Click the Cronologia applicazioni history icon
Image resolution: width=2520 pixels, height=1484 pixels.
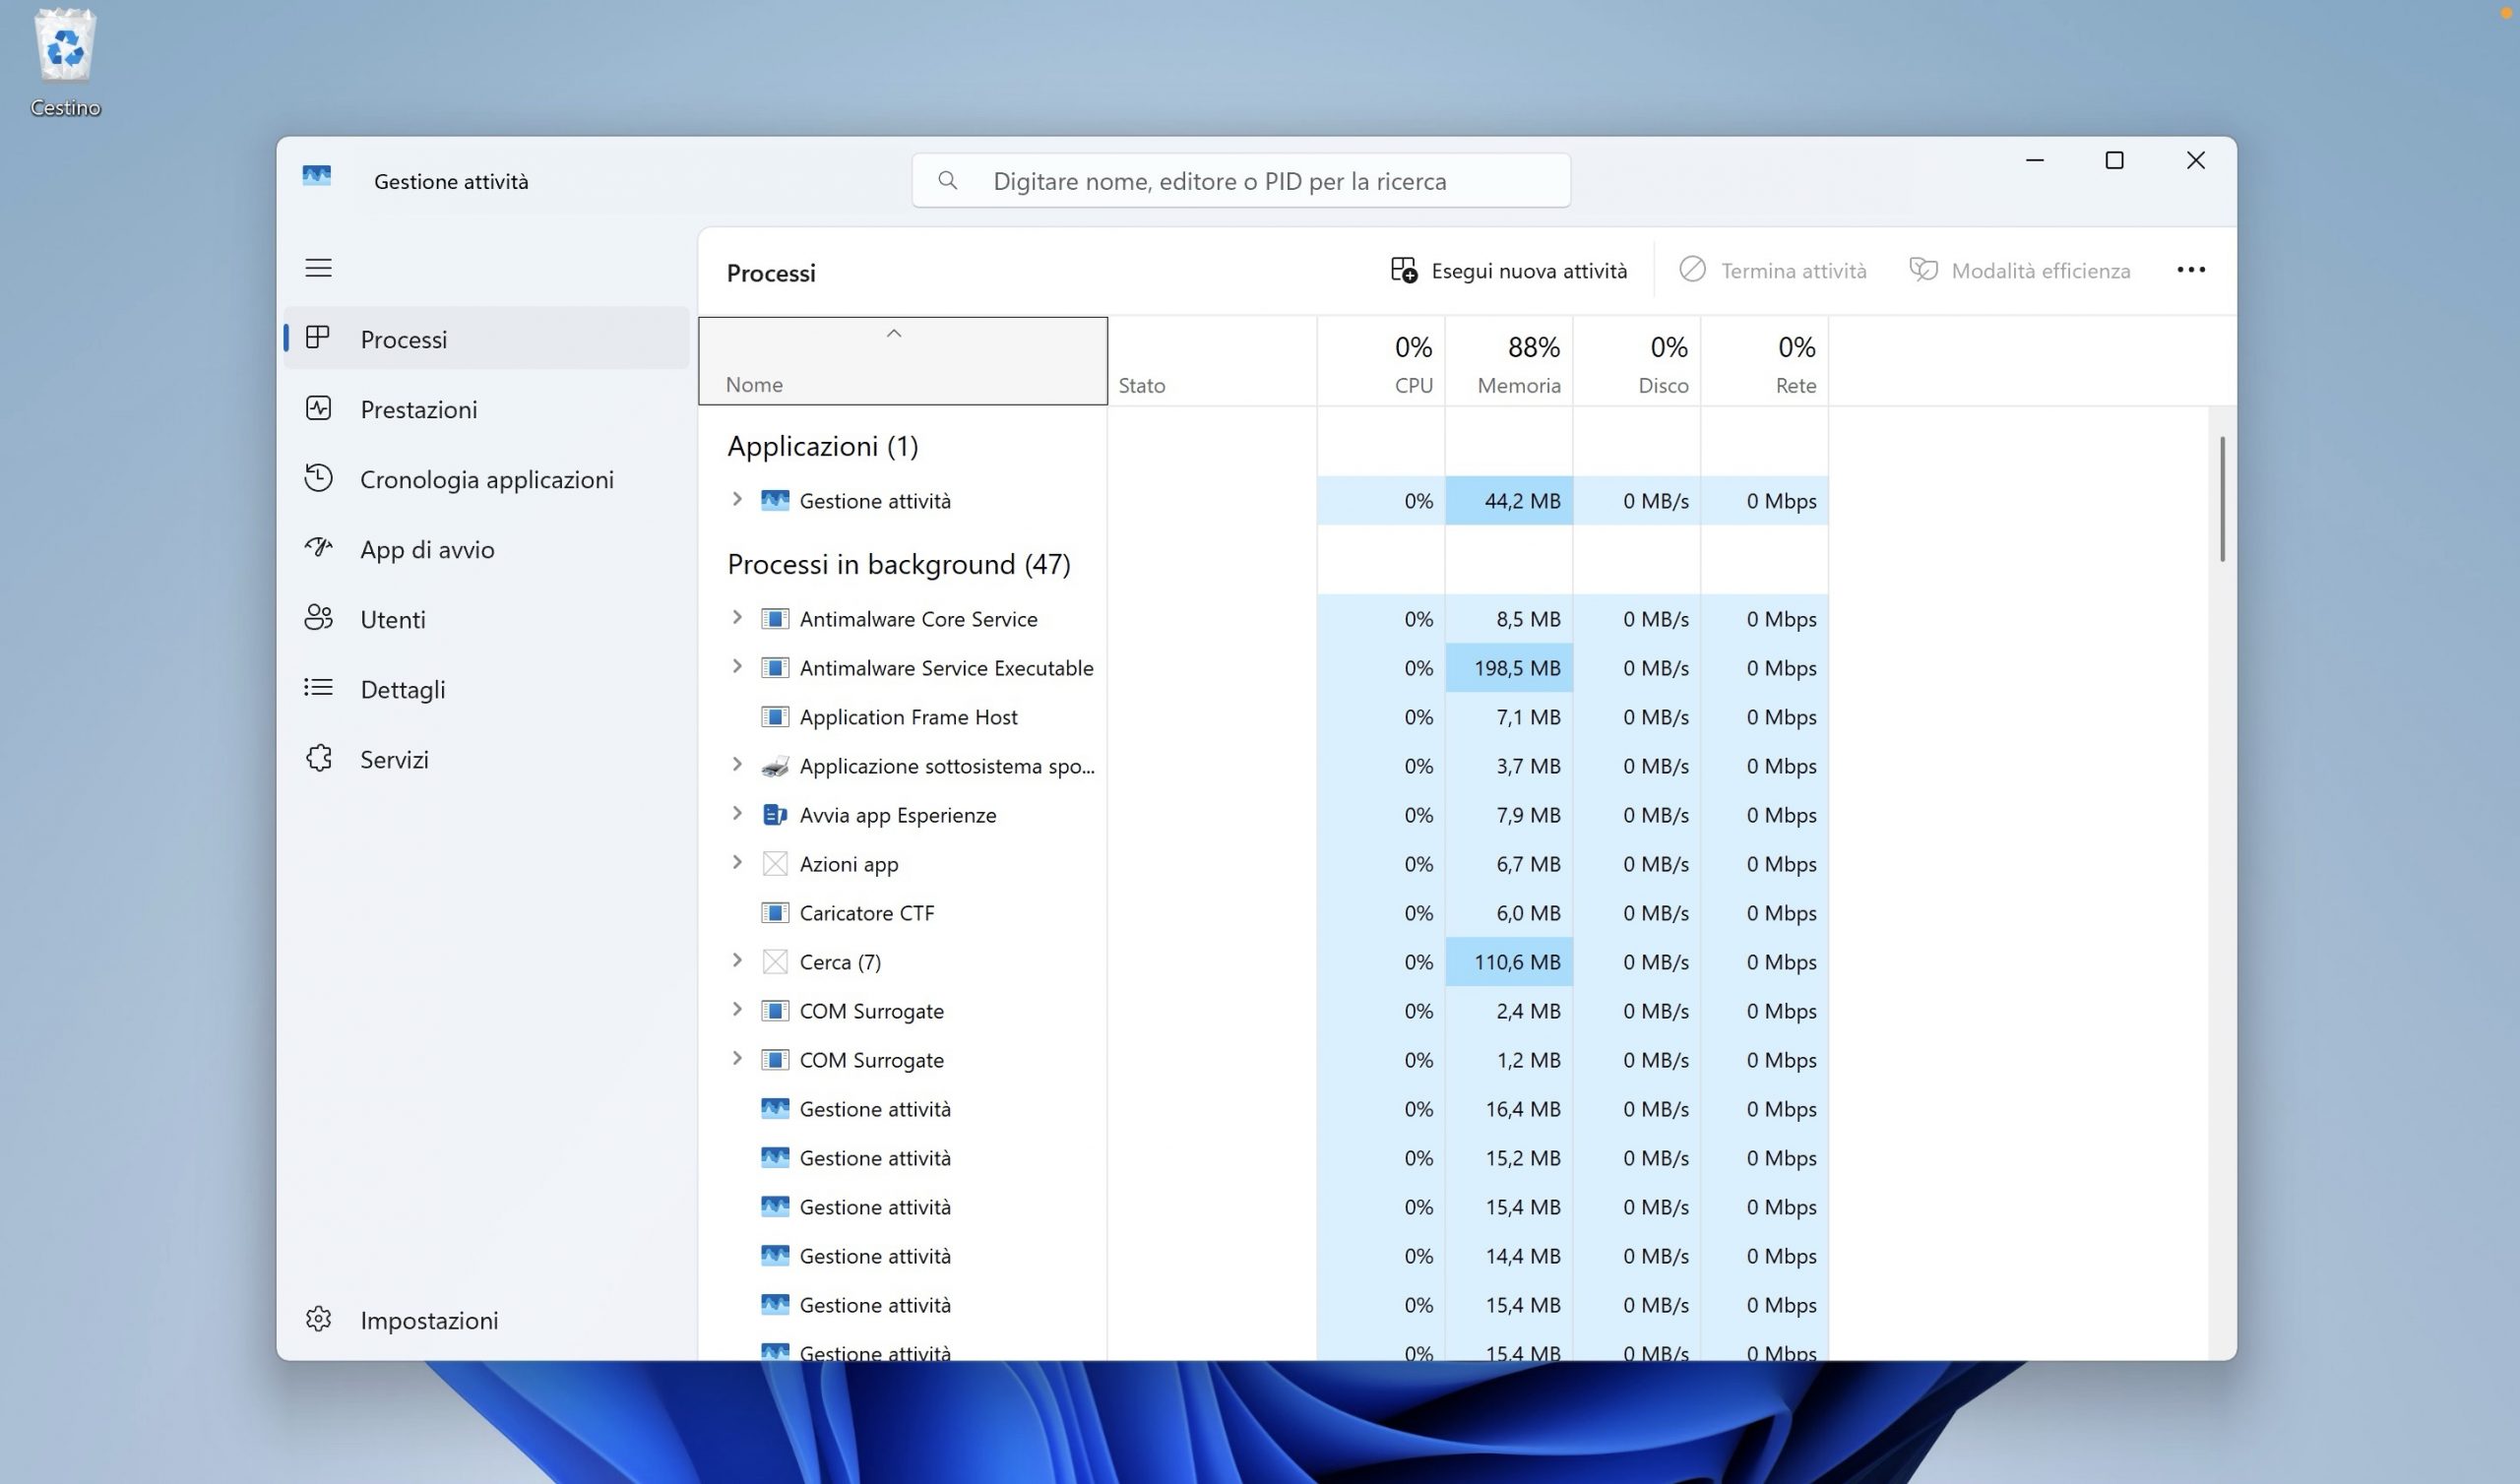point(318,479)
